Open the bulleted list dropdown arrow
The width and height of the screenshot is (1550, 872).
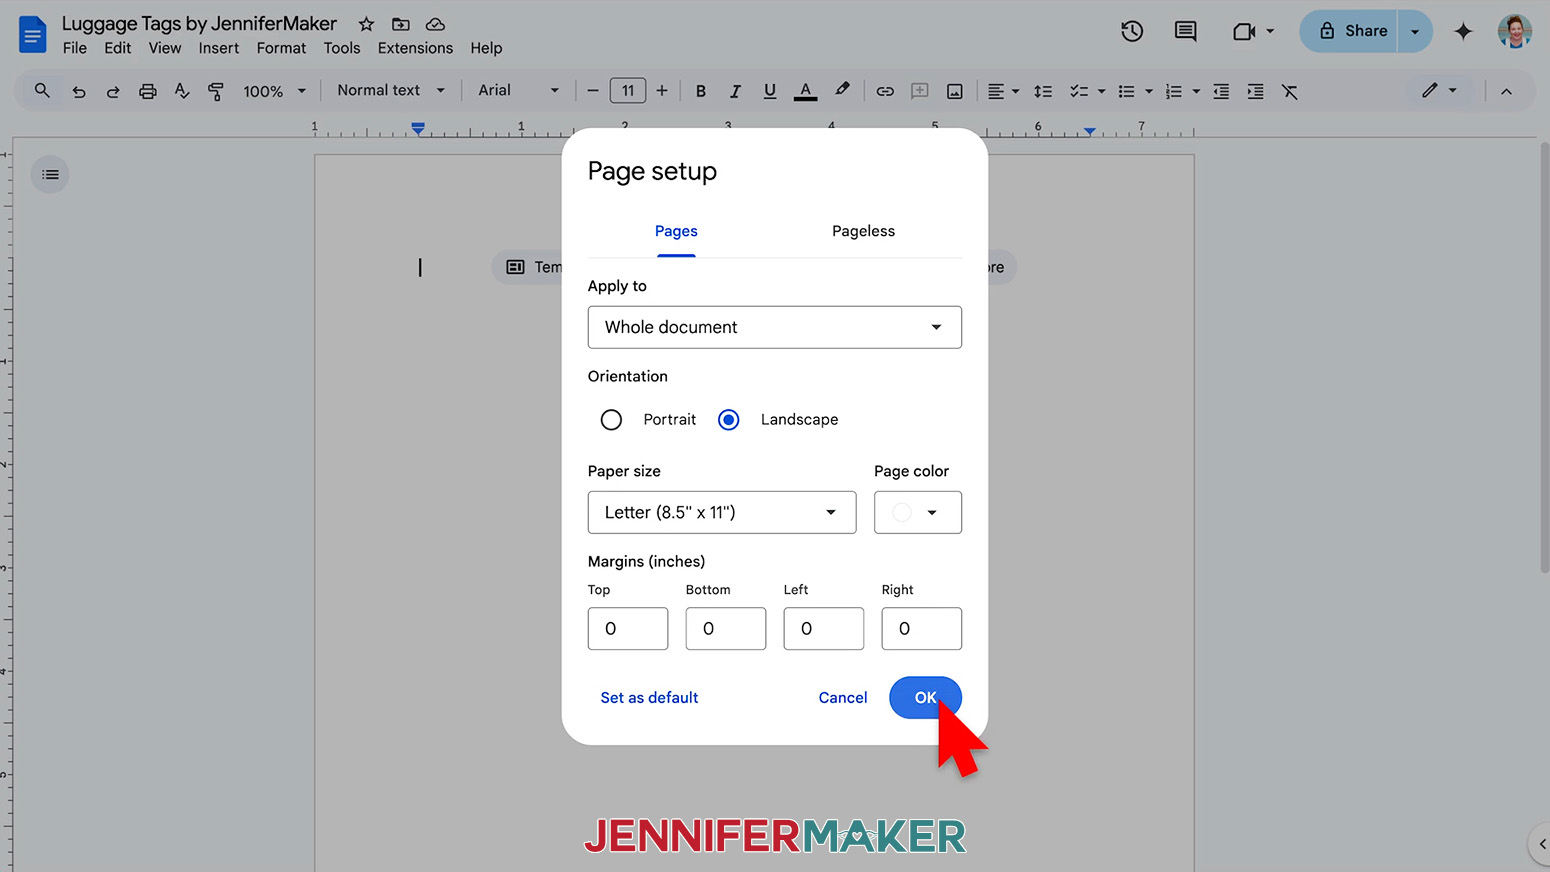tap(1149, 91)
